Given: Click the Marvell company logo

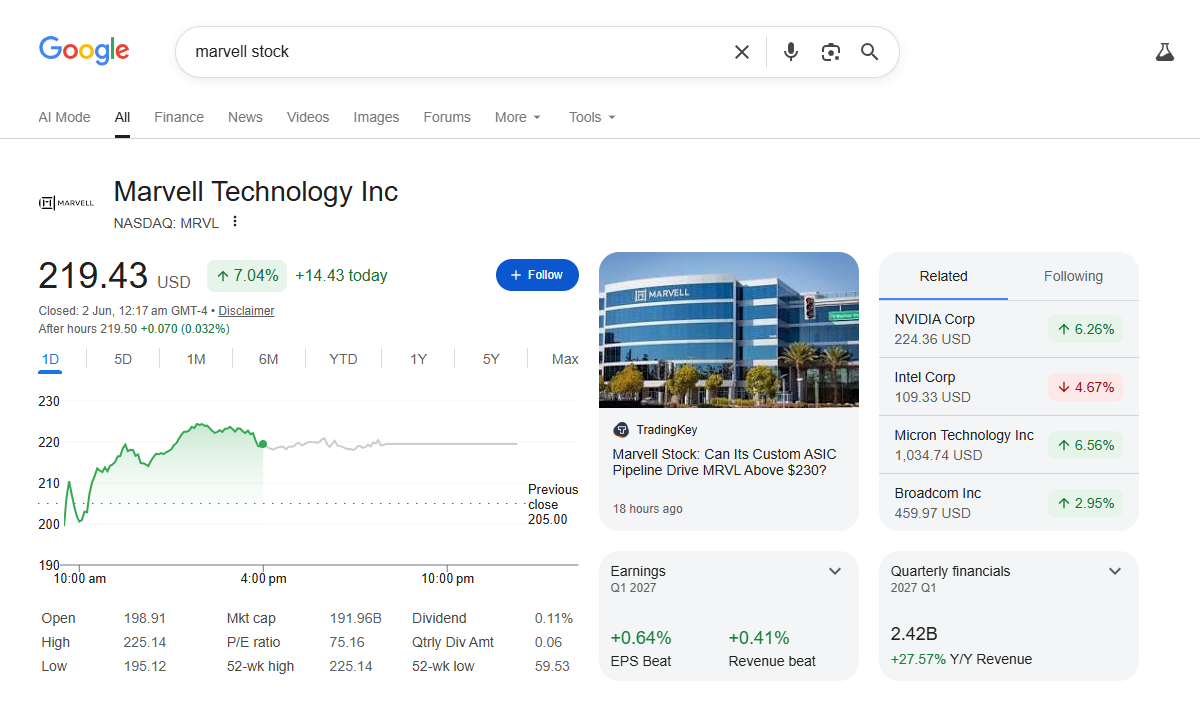Looking at the screenshot, I should [66, 203].
